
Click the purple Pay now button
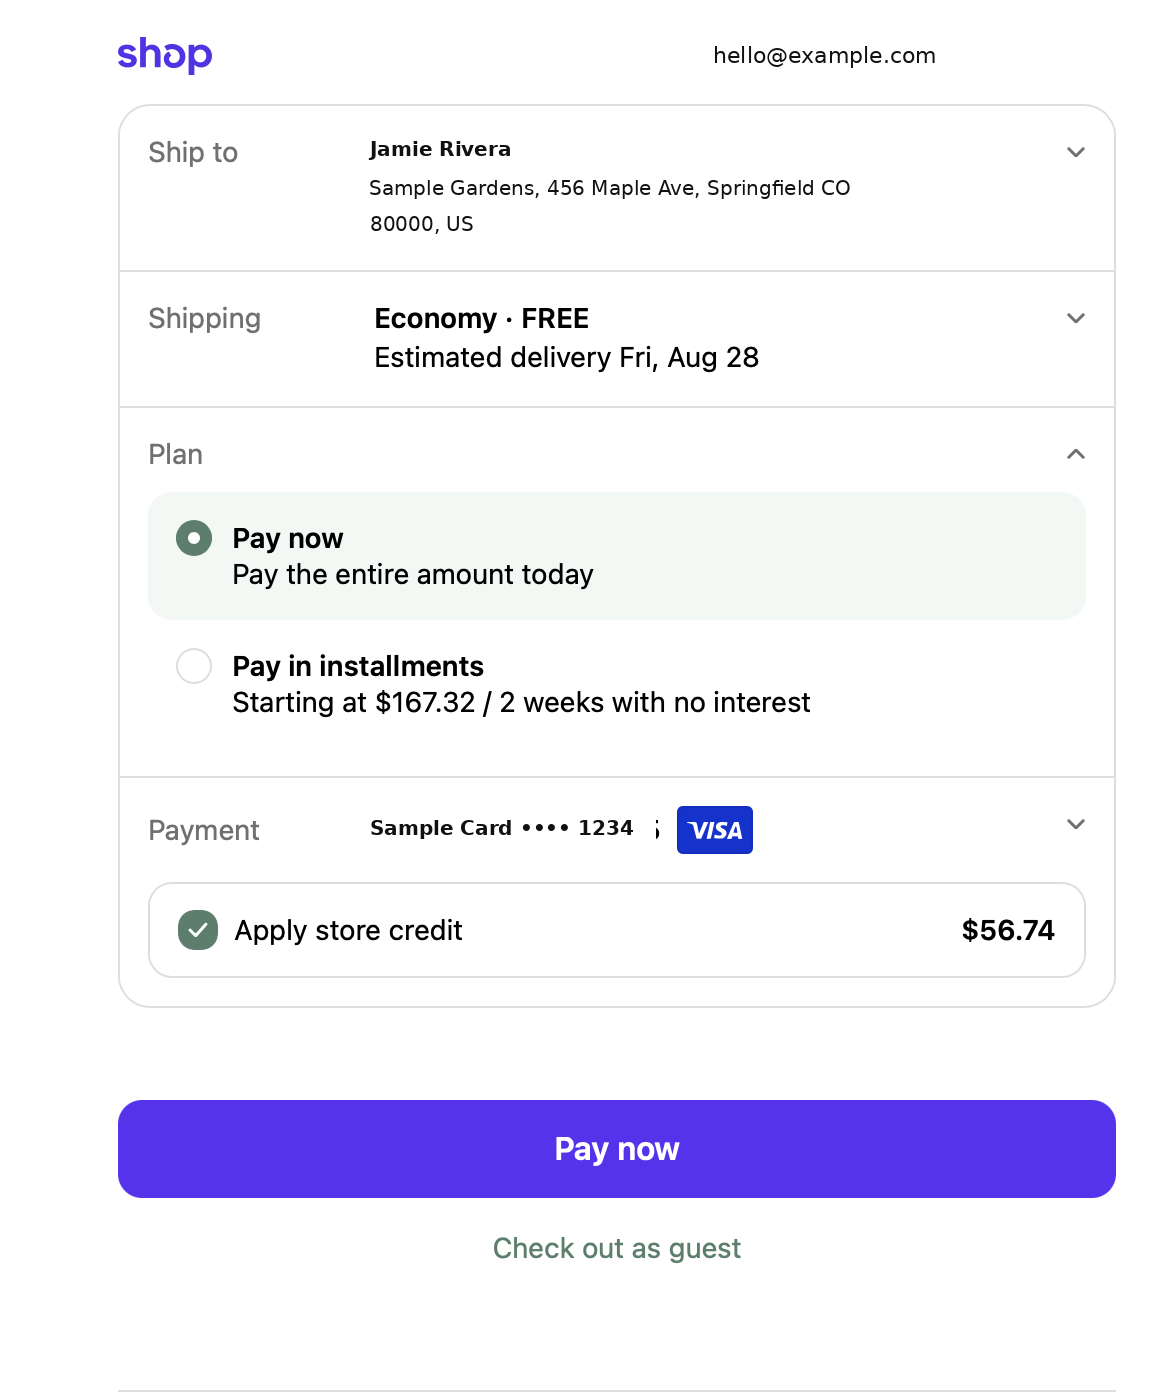[x=617, y=1149]
